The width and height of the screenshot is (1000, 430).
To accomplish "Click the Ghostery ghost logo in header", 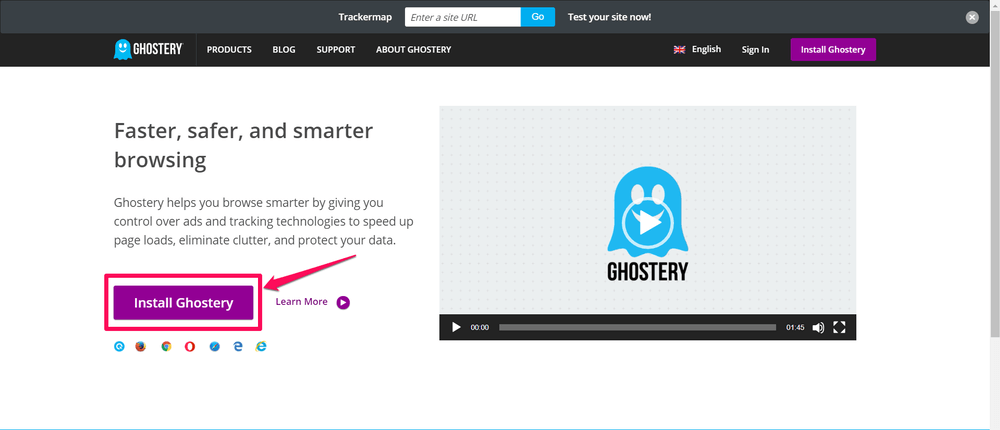I will pos(149,50).
